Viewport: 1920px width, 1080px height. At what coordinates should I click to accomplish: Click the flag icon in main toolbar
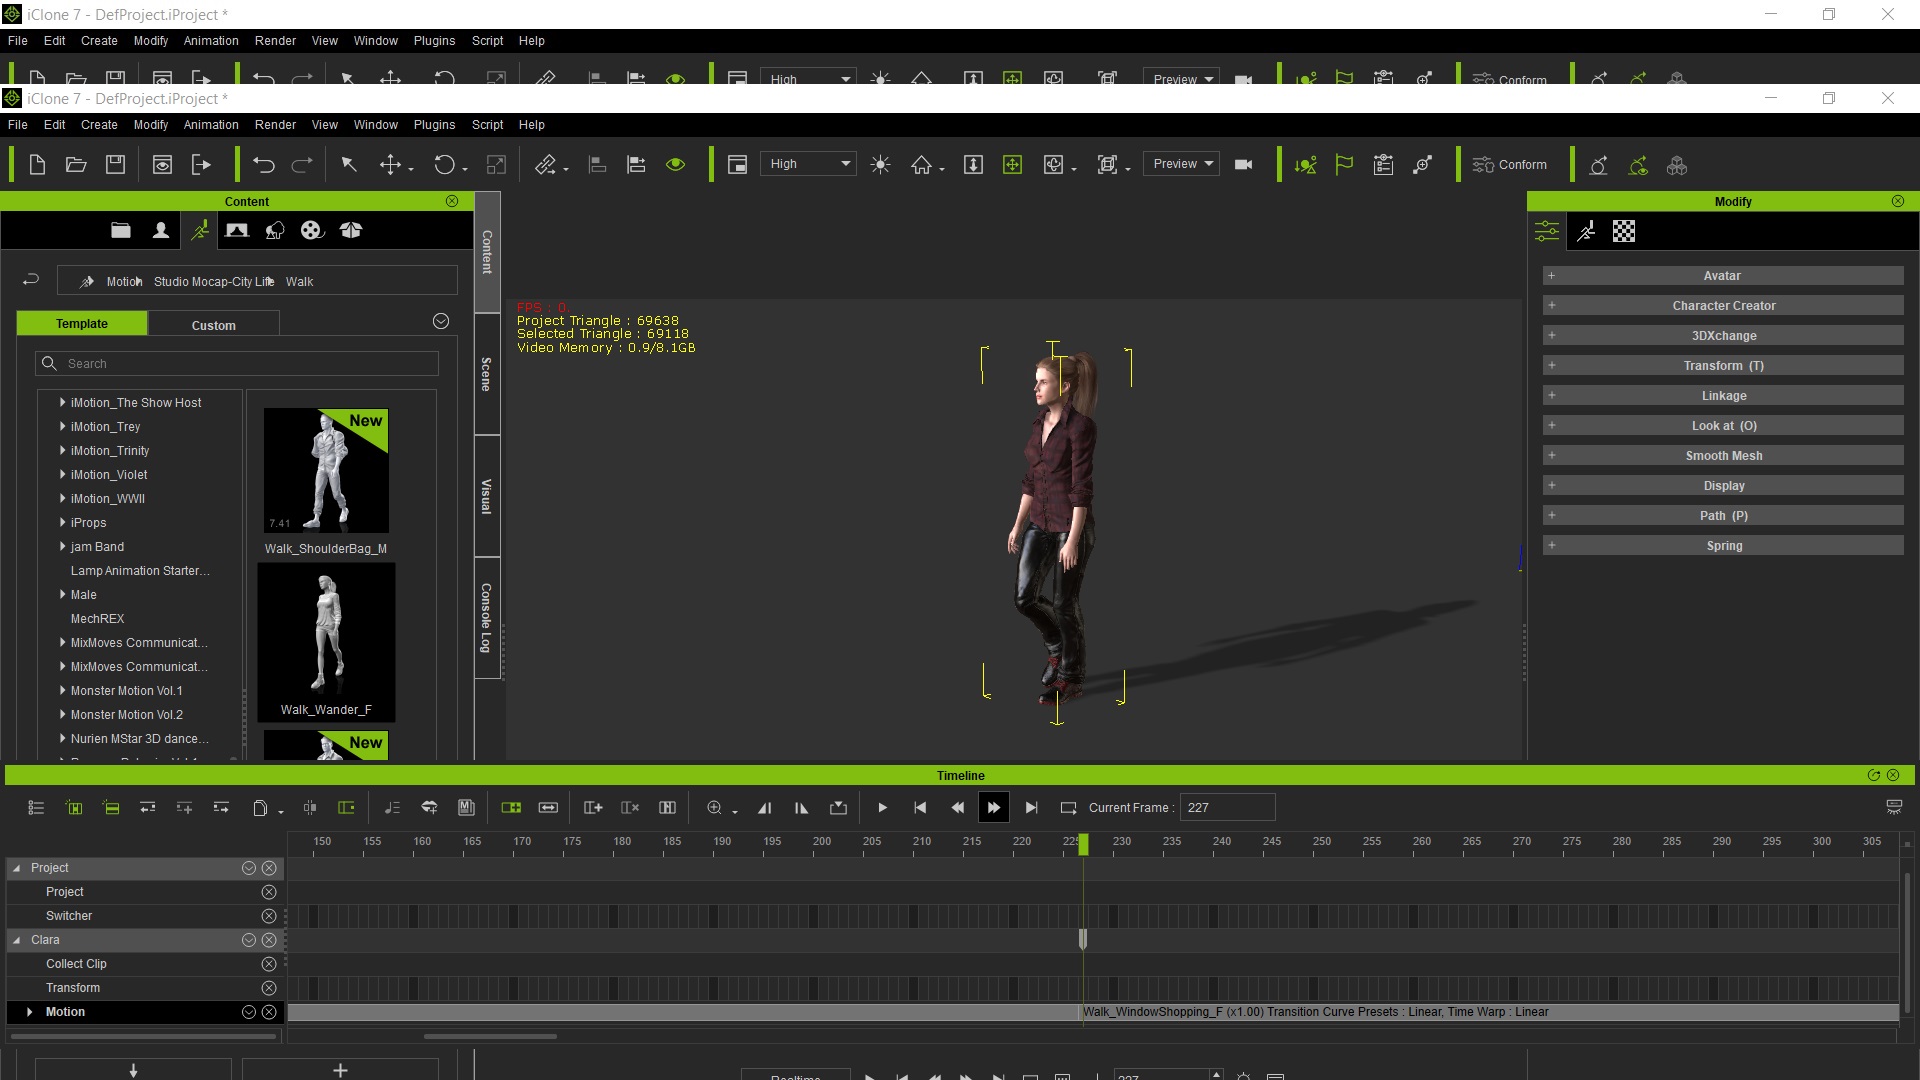(x=1344, y=165)
